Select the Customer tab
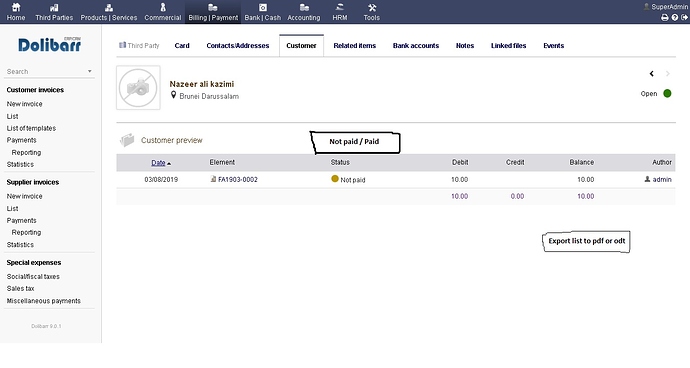 coord(301,45)
